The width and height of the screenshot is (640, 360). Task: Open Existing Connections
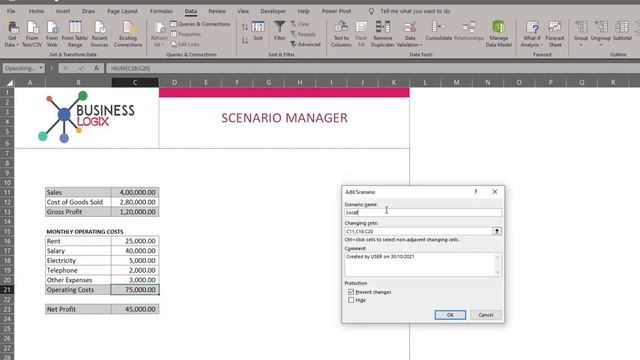coord(128,34)
